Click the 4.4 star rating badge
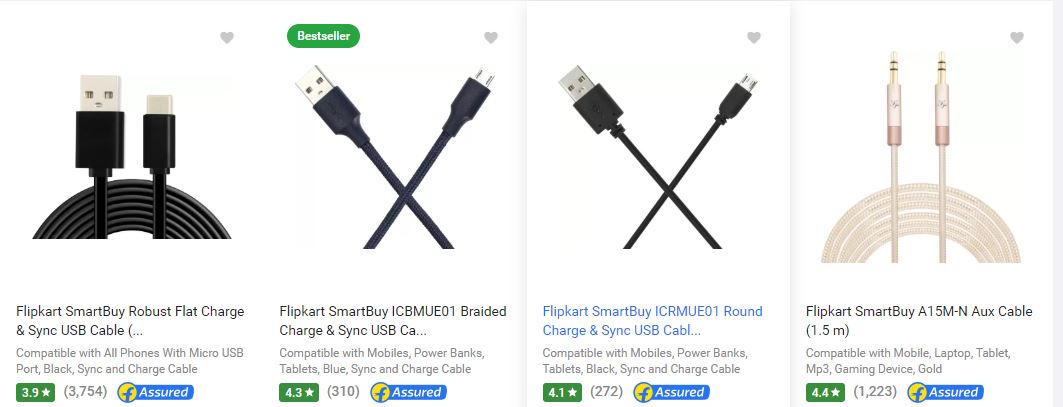 825,392
